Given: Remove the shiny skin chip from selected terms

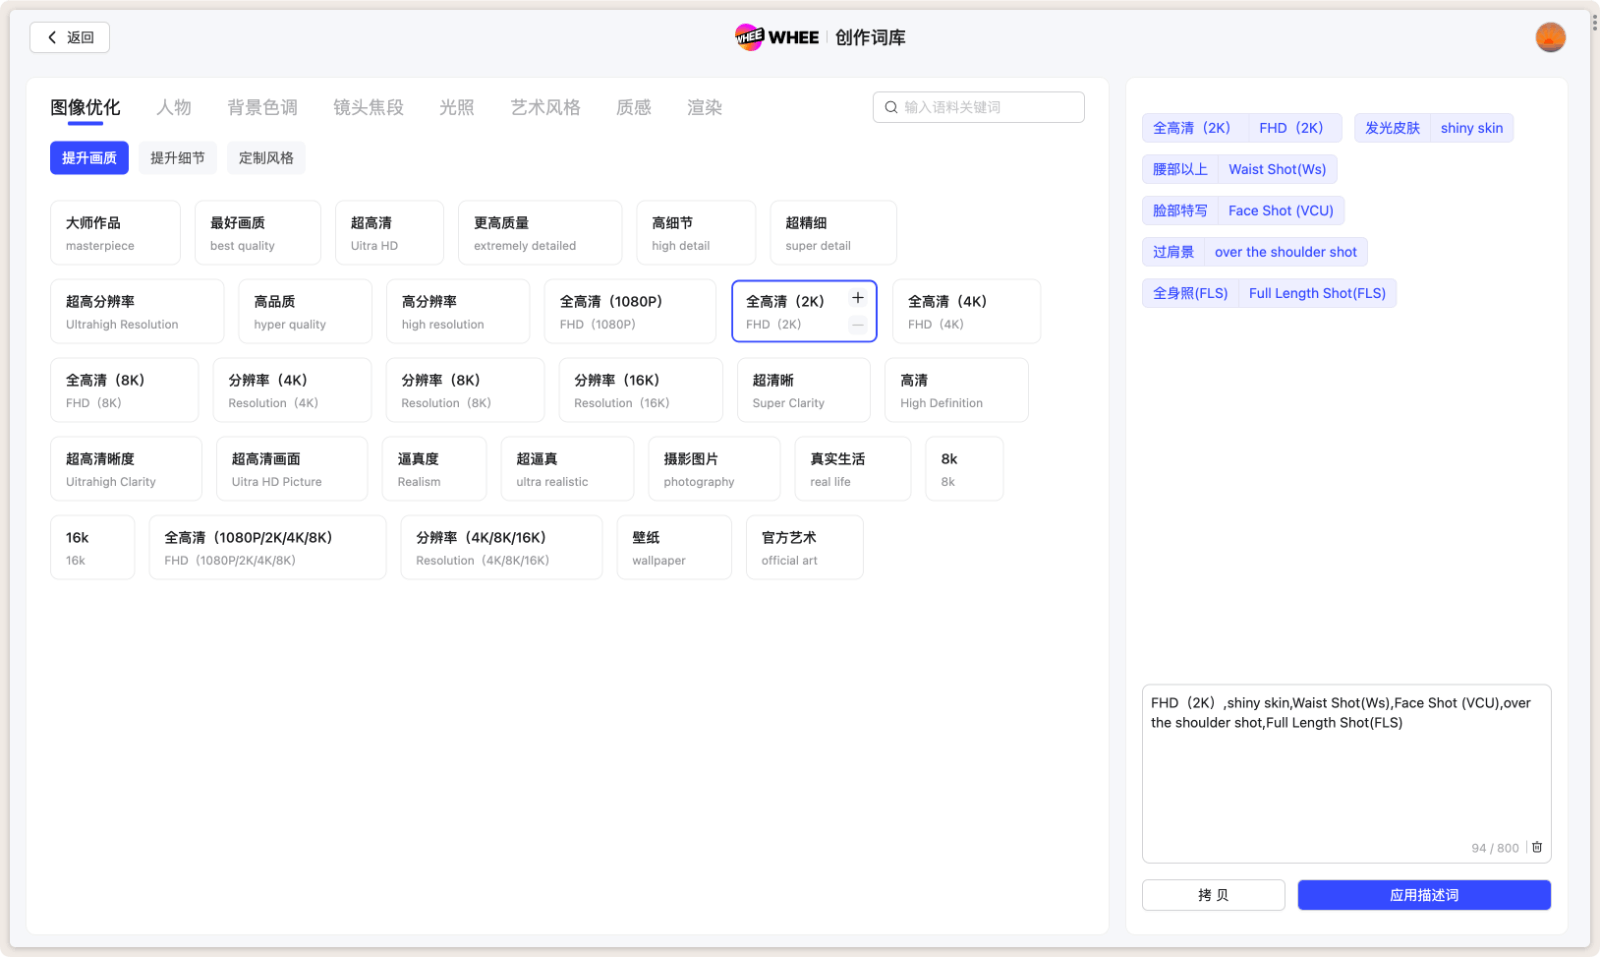Looking at the screenshot, I should click(1471, 127).
